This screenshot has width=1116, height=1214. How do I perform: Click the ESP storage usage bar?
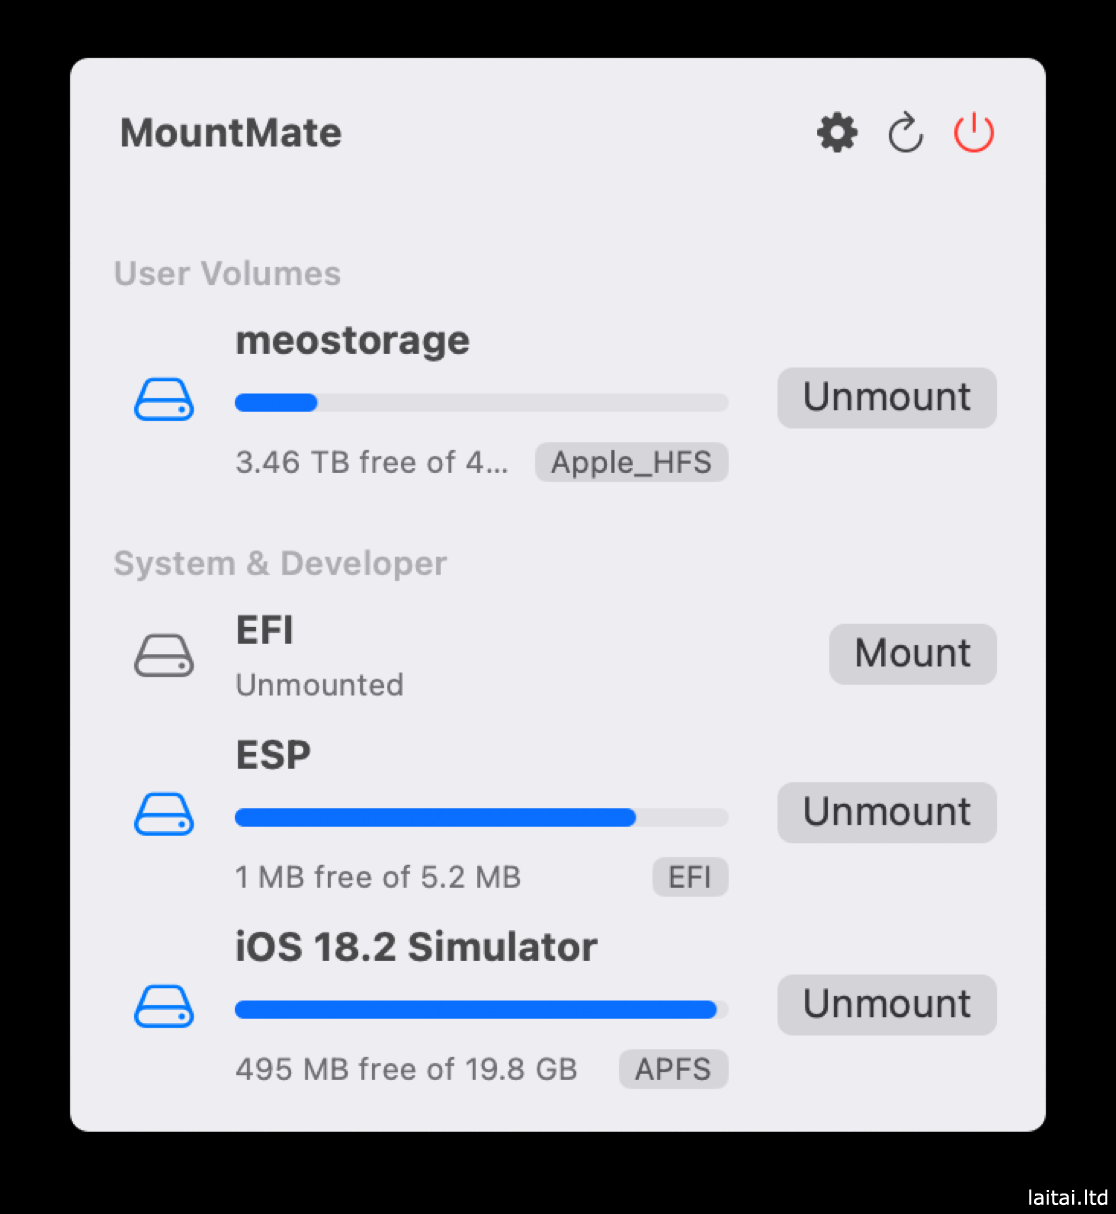click(x=481, y=818)
